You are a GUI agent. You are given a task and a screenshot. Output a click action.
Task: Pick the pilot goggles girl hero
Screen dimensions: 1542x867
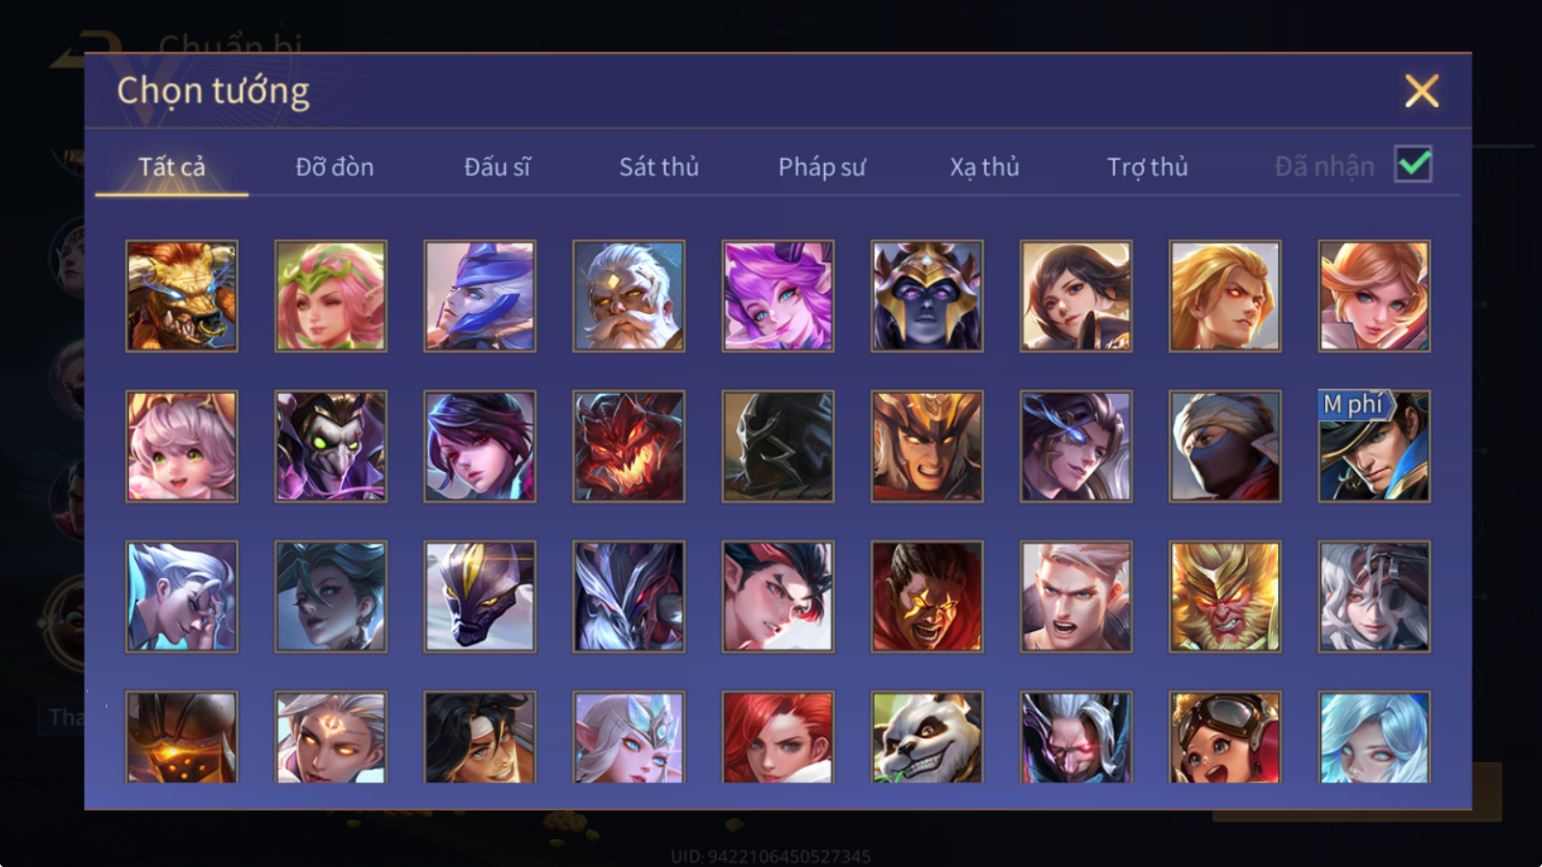click(1225, 737)
